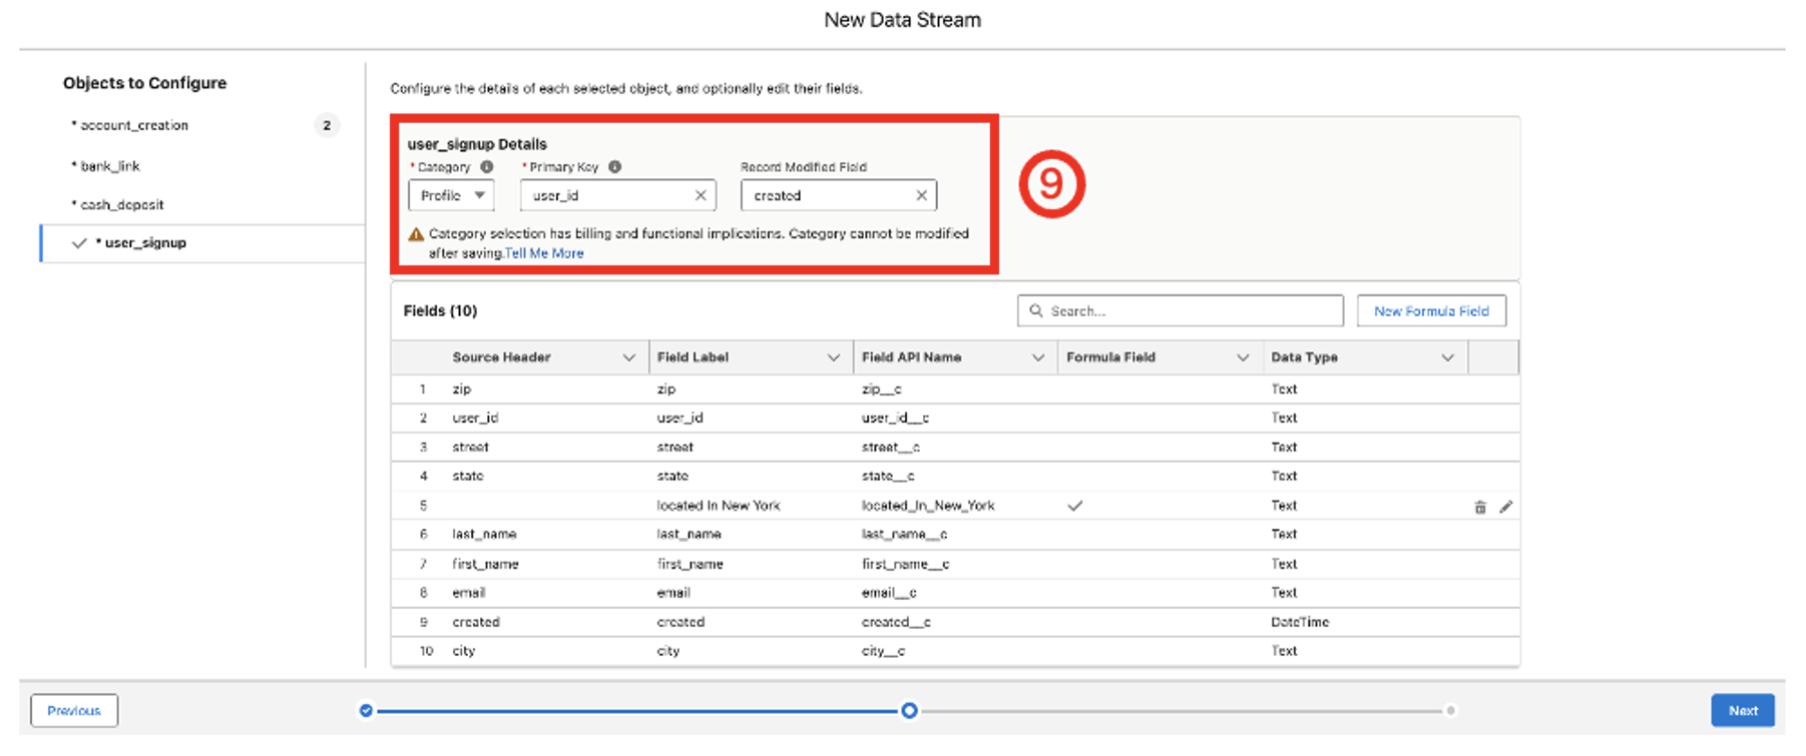Click the DateTime data type cell
The height and width of the screenshot is (756, 1806).
[1299, 622]
